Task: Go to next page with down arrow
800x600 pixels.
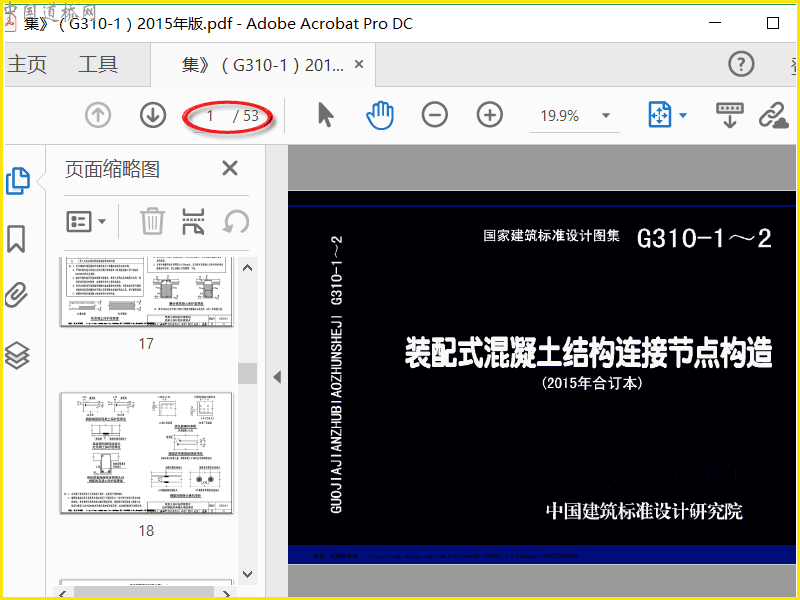Action: pos(153,115)
